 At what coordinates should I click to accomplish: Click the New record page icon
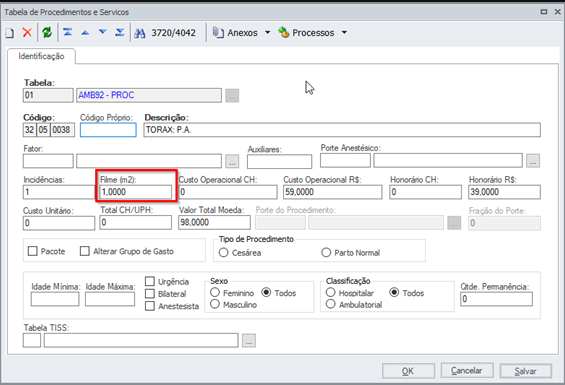10,33
